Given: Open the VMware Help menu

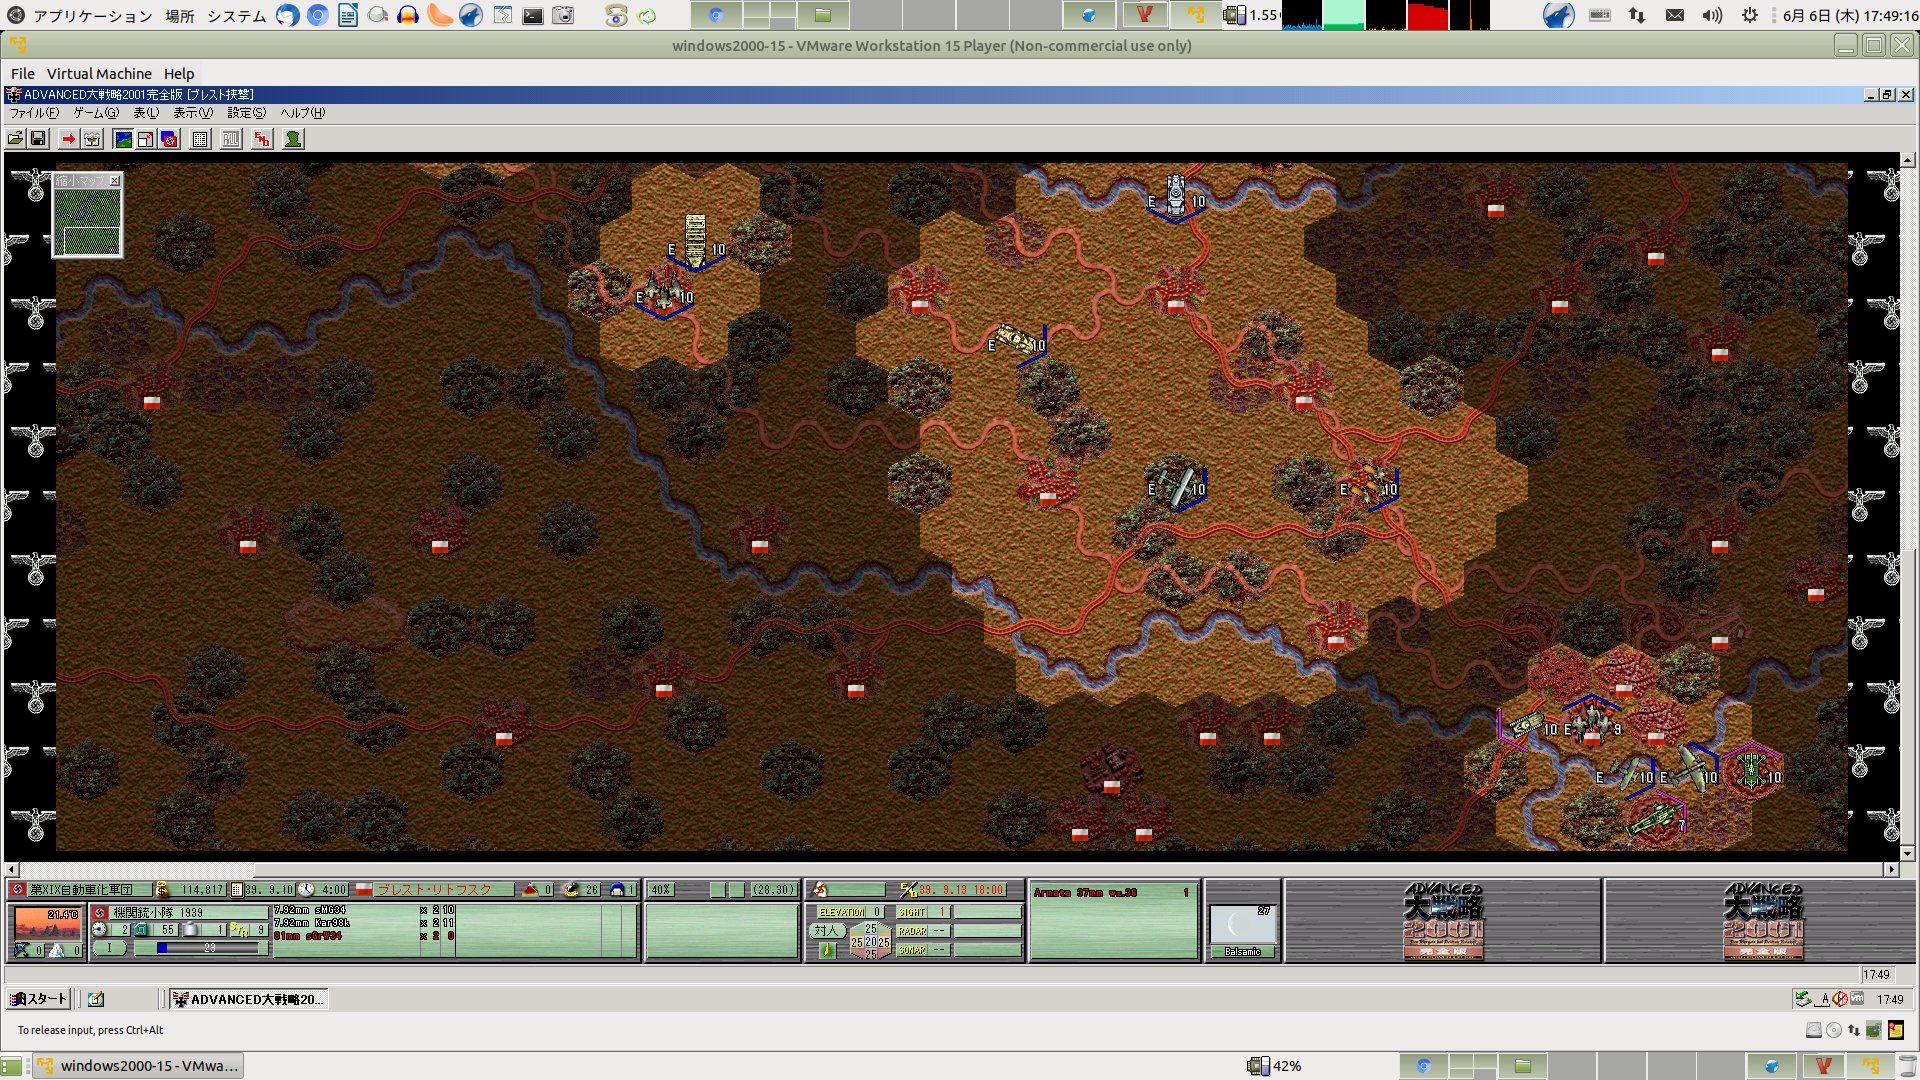Looking at the screenshot, I should click(179, 74).
